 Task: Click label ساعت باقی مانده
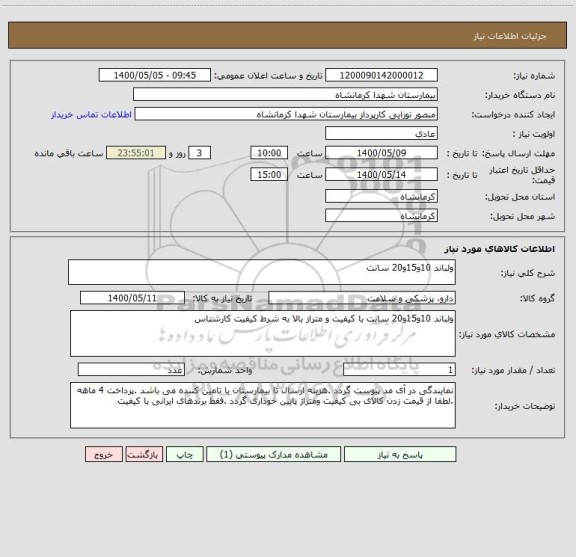point(69,154)
